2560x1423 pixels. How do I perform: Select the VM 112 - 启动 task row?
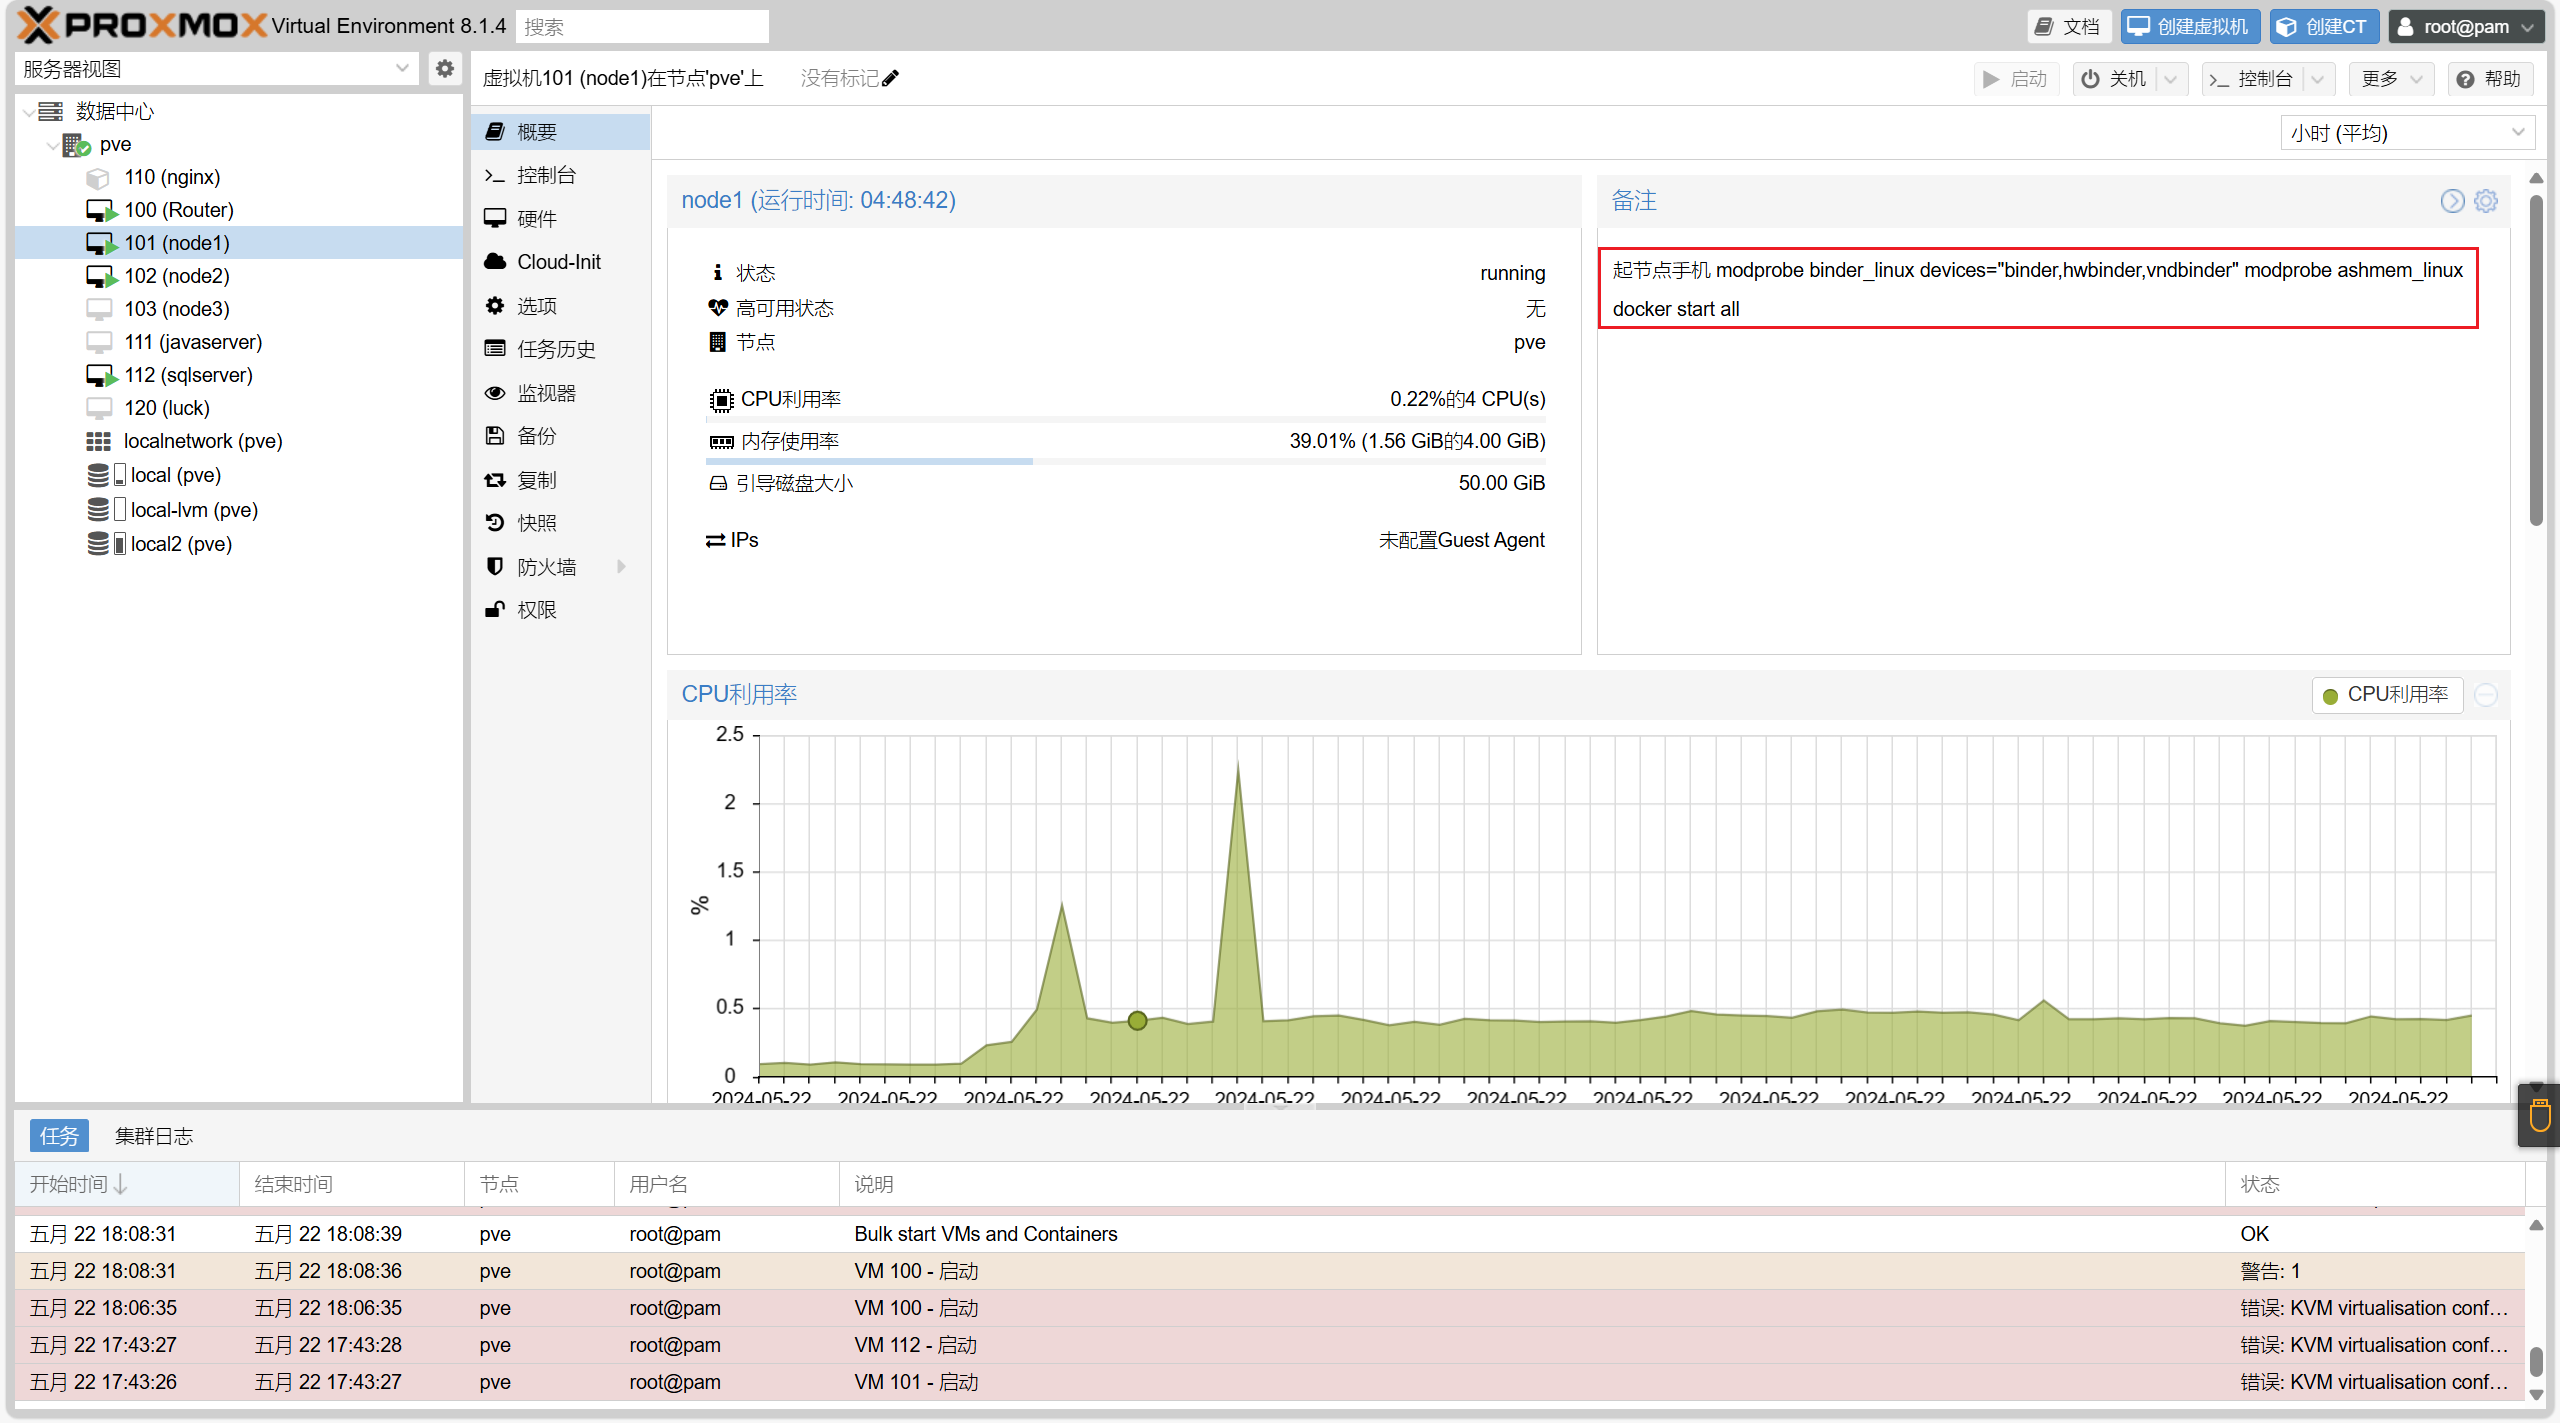tap(1270, 1345)
